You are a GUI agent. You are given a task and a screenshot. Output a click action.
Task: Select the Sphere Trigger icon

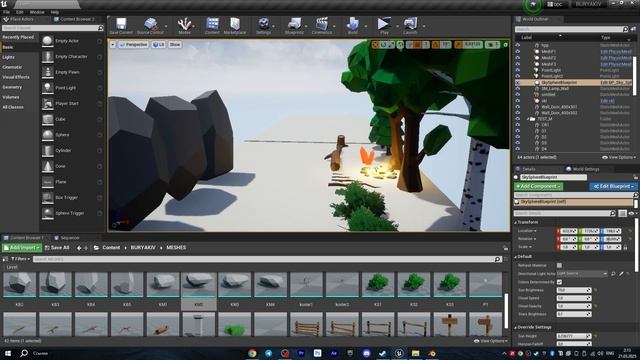(x=48, y=213)
